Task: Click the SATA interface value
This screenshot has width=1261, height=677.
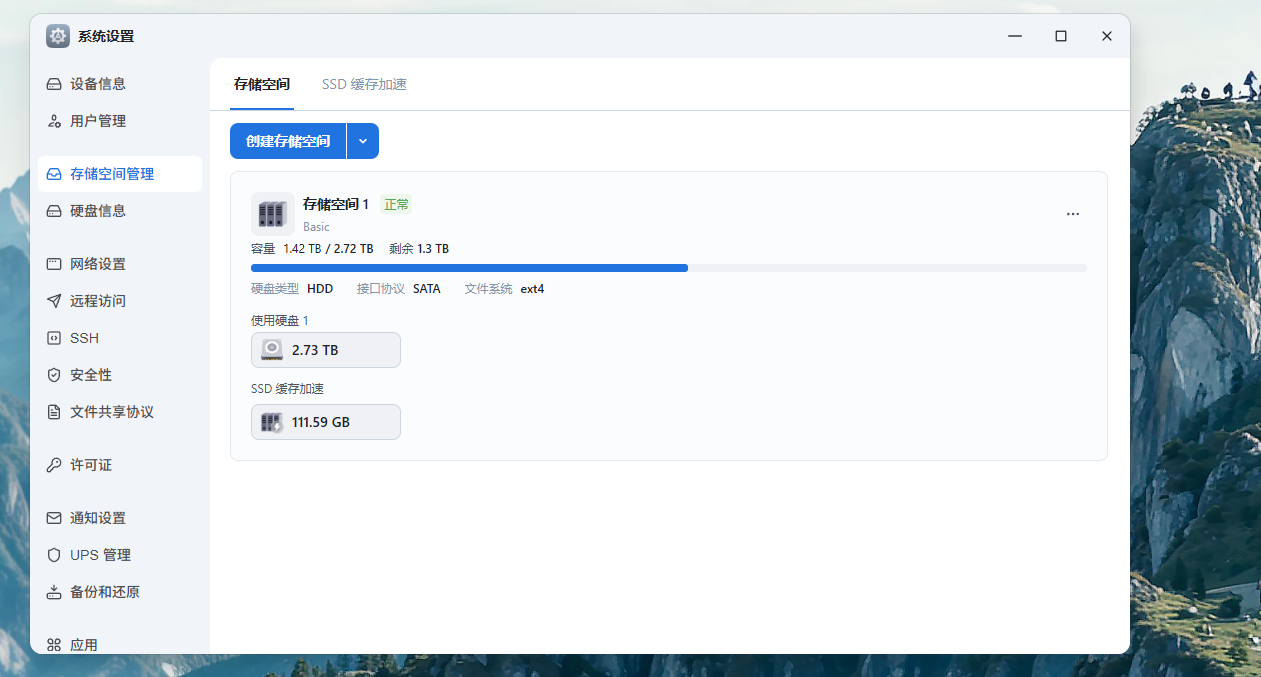Action: pos(426,288)
